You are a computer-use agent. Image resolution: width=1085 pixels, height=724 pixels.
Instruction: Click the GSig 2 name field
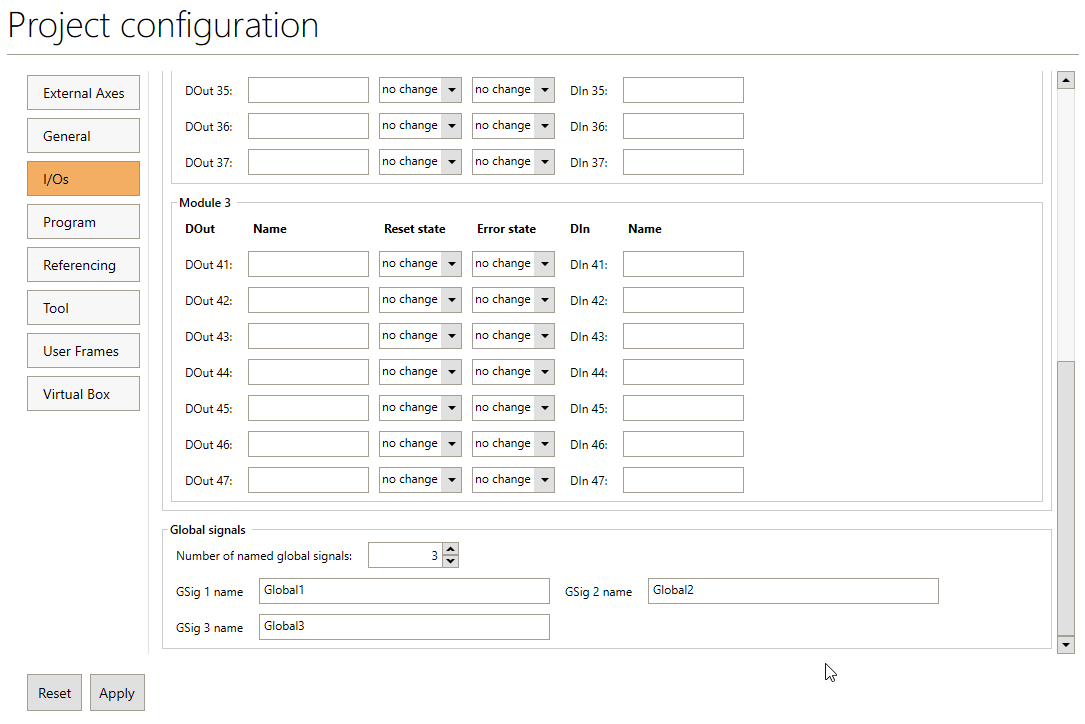click(x=793, y=591)
